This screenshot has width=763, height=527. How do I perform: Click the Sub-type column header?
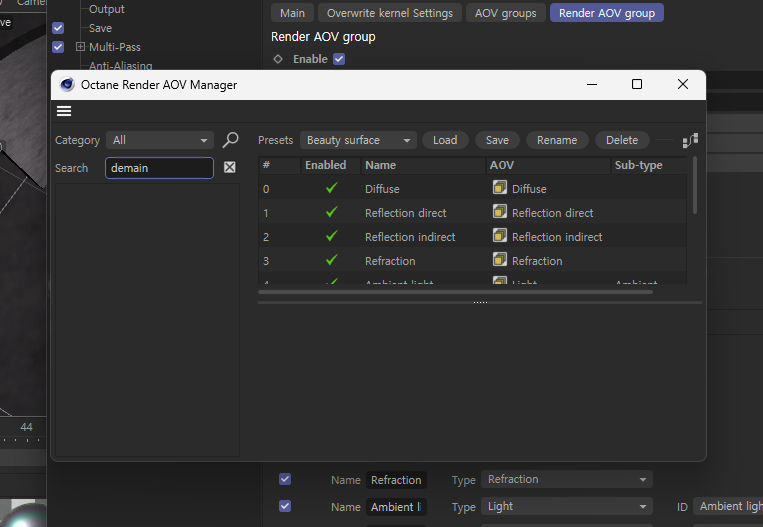click(649, 165)
